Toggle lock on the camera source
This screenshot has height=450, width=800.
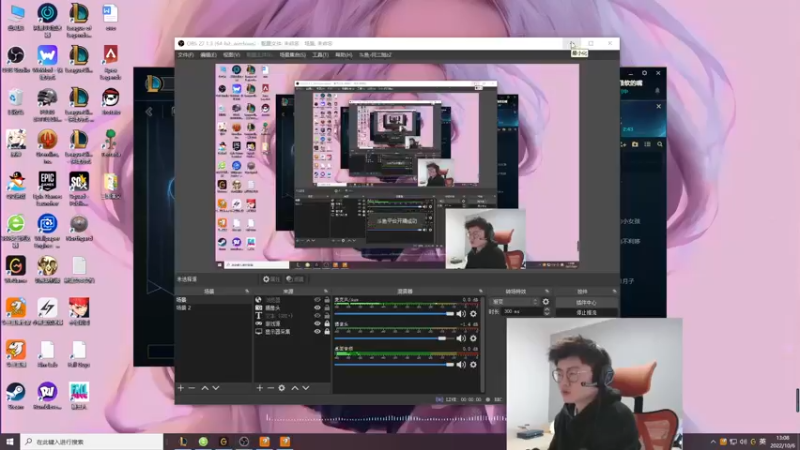(327, 308)
